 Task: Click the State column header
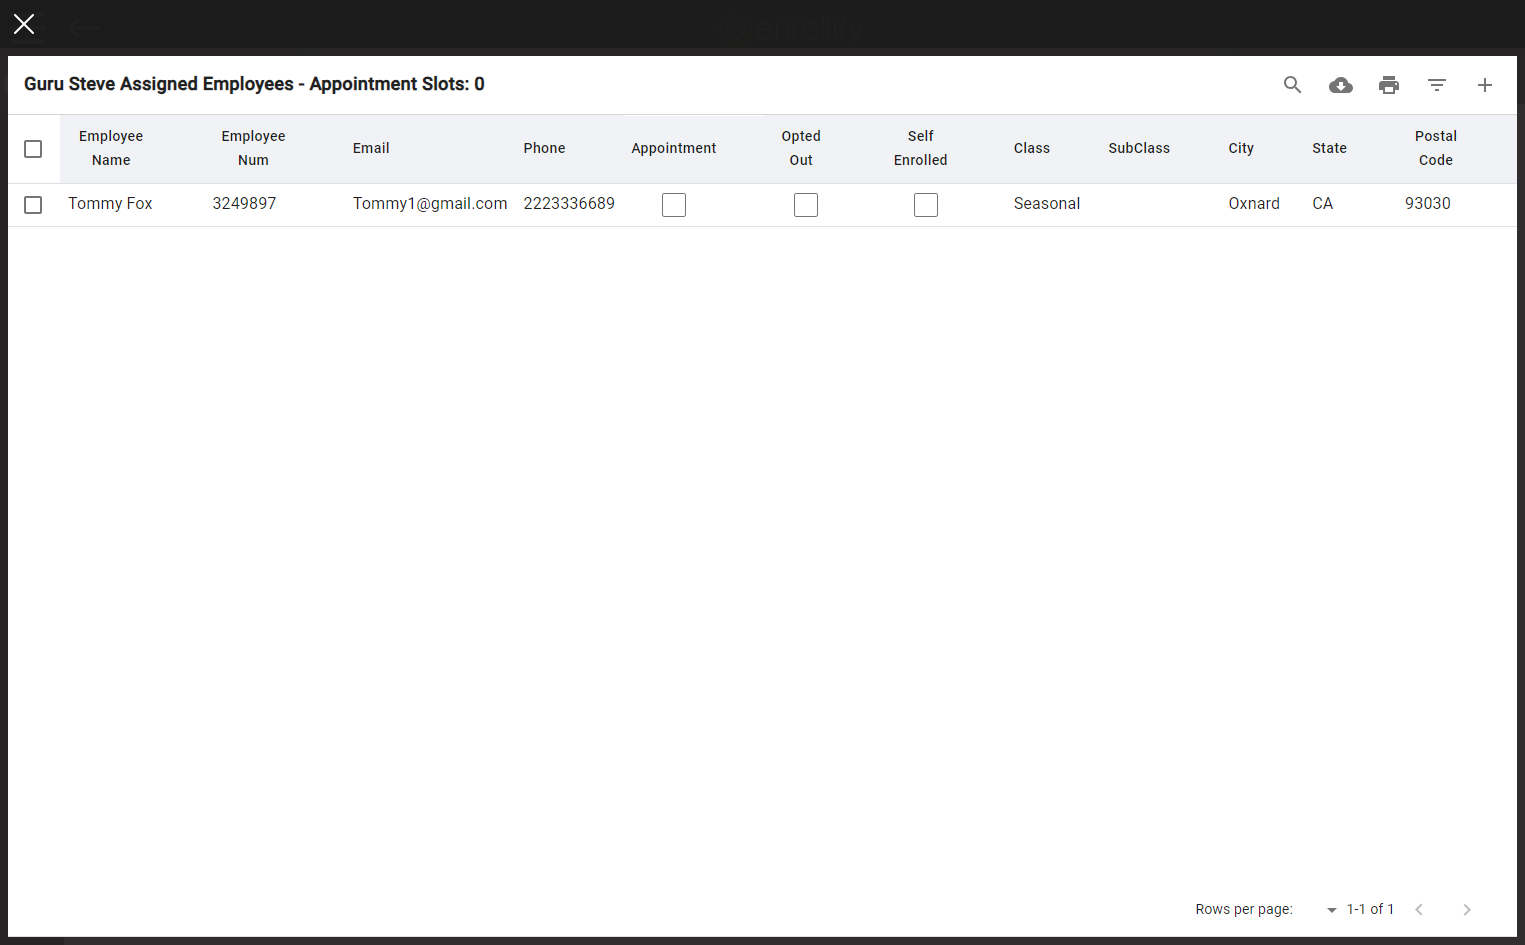(1329, 148)
